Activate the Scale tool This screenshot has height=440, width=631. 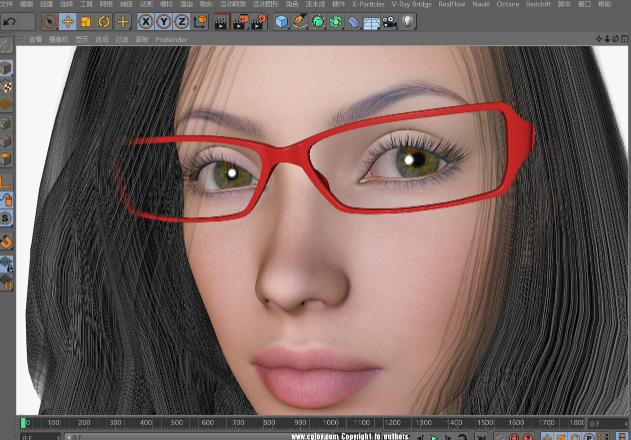(x=86, y=21)
